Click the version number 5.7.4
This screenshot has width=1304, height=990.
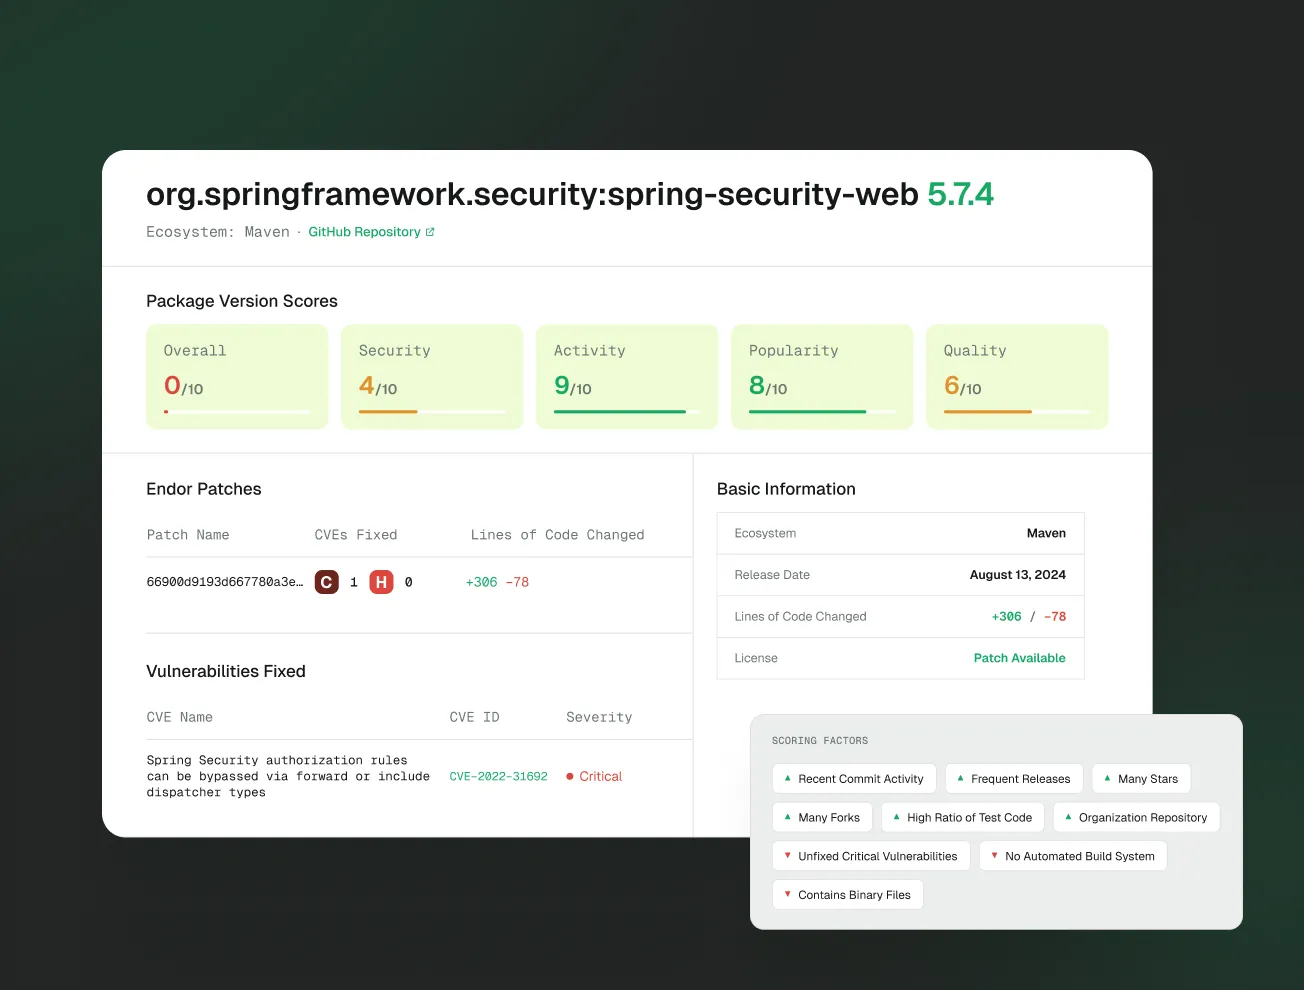click(x=961, y=194)
